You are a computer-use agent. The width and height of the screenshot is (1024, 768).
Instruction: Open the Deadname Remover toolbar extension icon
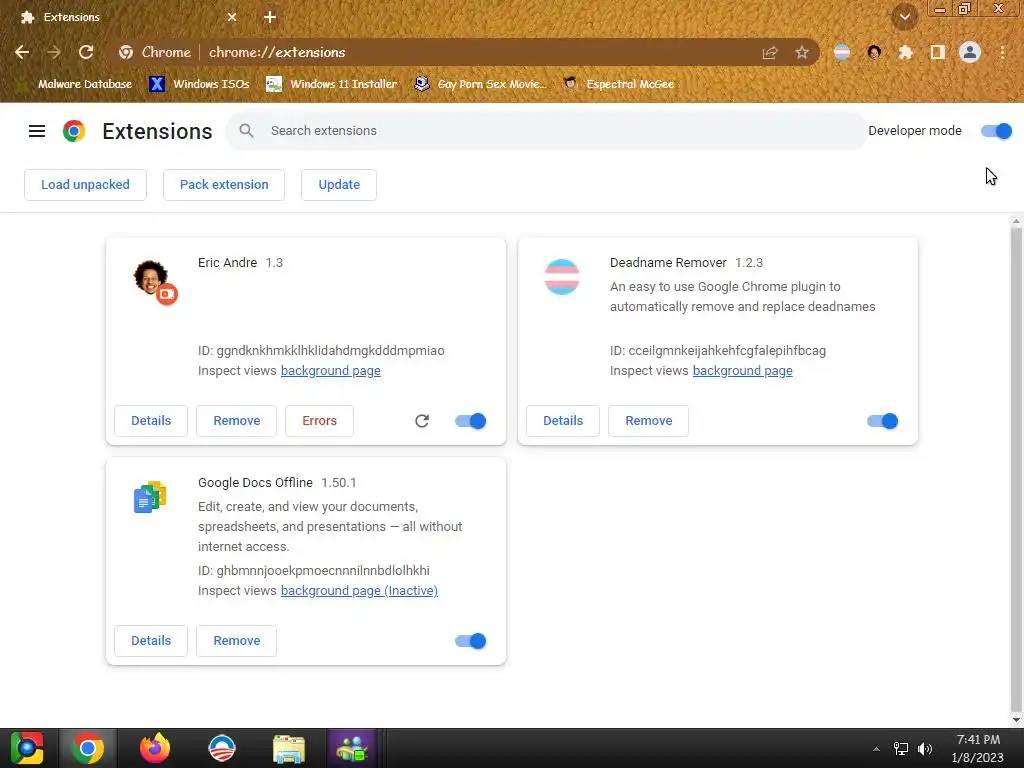coord(842,52)
